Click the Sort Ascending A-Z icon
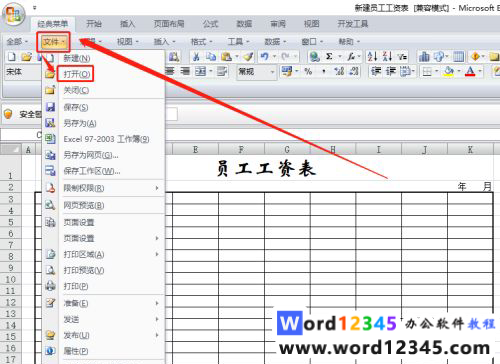The width and height of the screenshot is (500, 364). (372, 57)
